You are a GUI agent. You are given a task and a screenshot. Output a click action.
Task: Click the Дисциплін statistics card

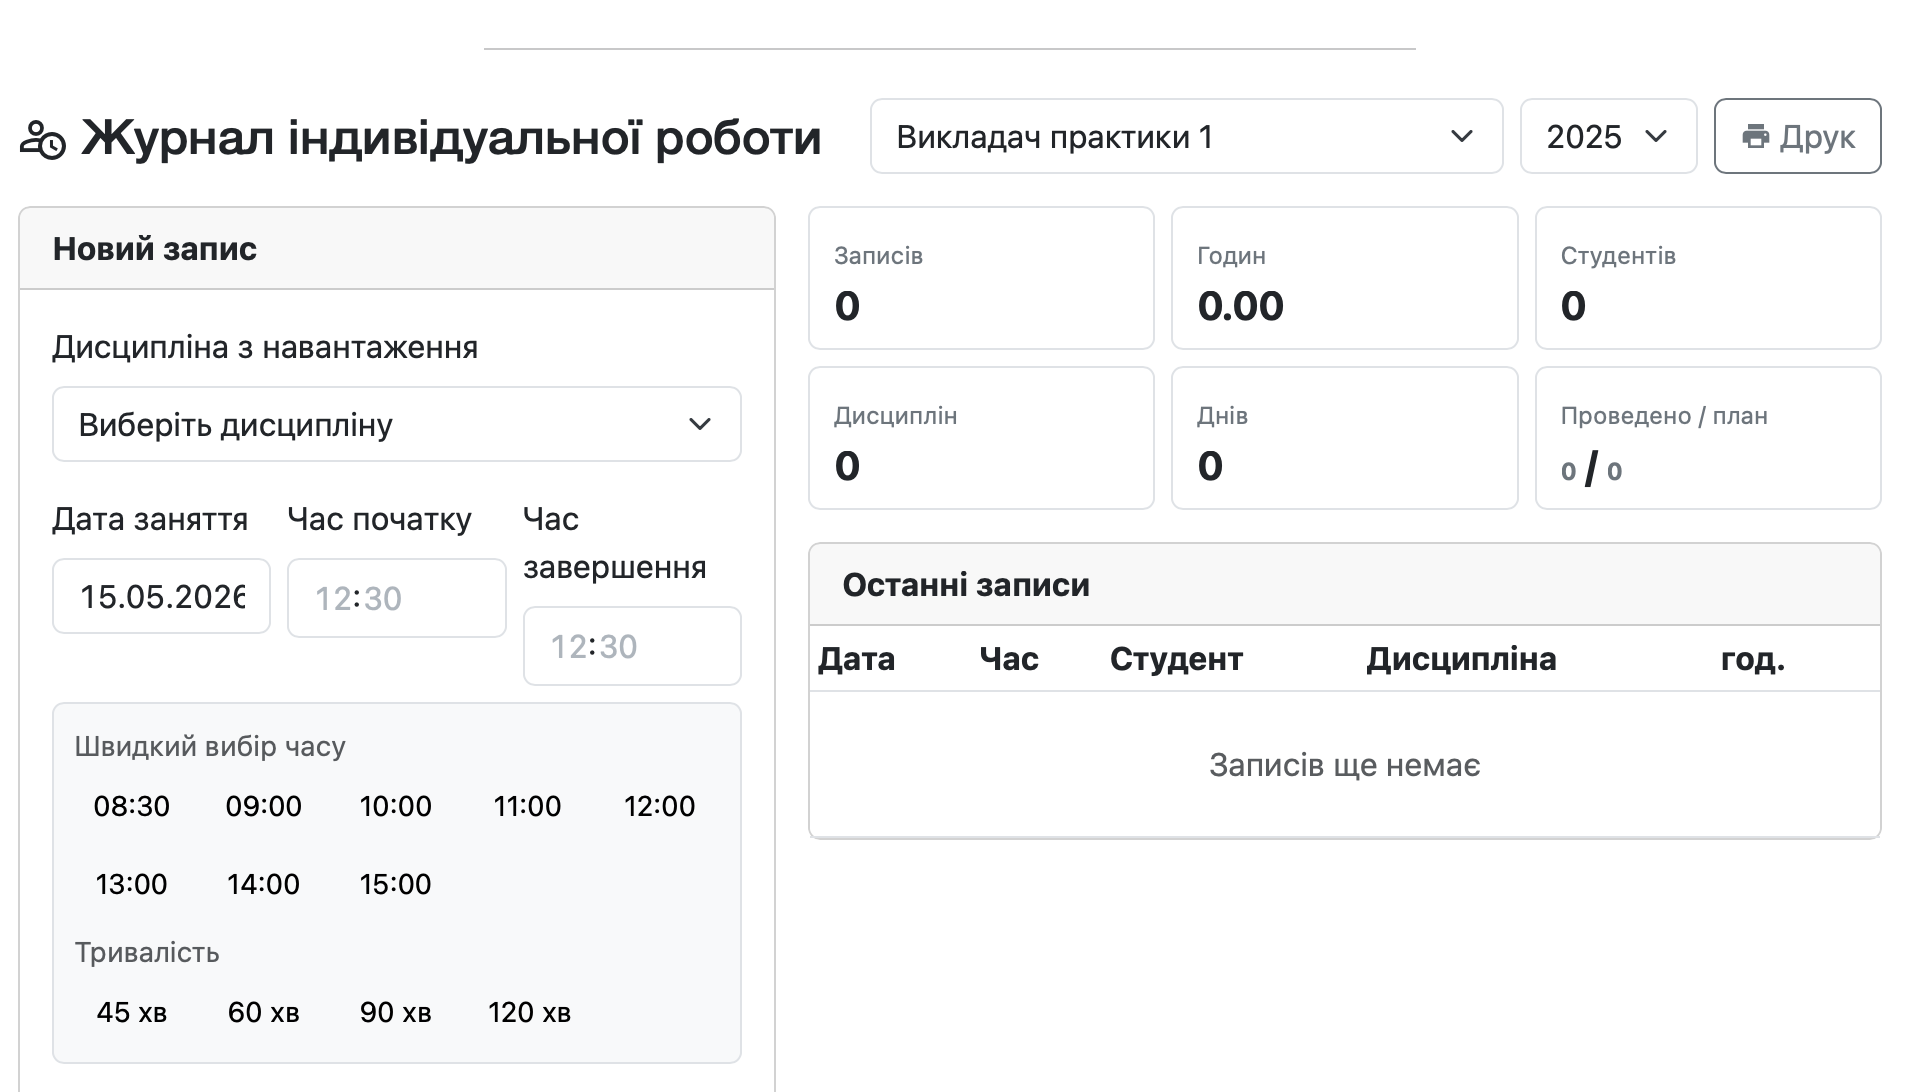pos(981,438)
